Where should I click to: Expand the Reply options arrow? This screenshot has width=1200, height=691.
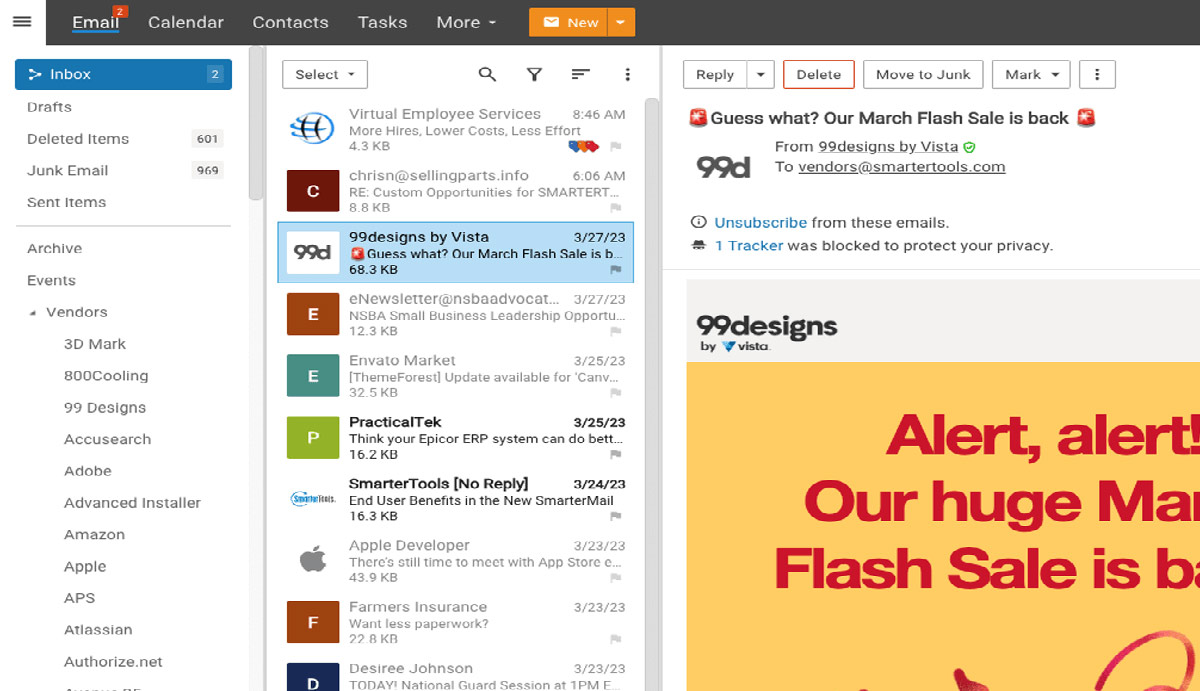[761, 74]
